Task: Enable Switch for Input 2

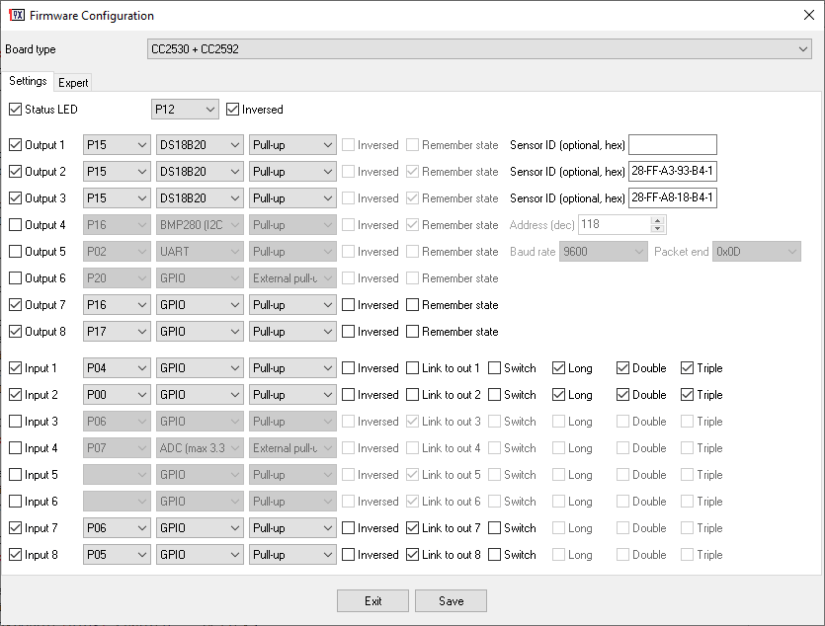Action: pos(494,395)
